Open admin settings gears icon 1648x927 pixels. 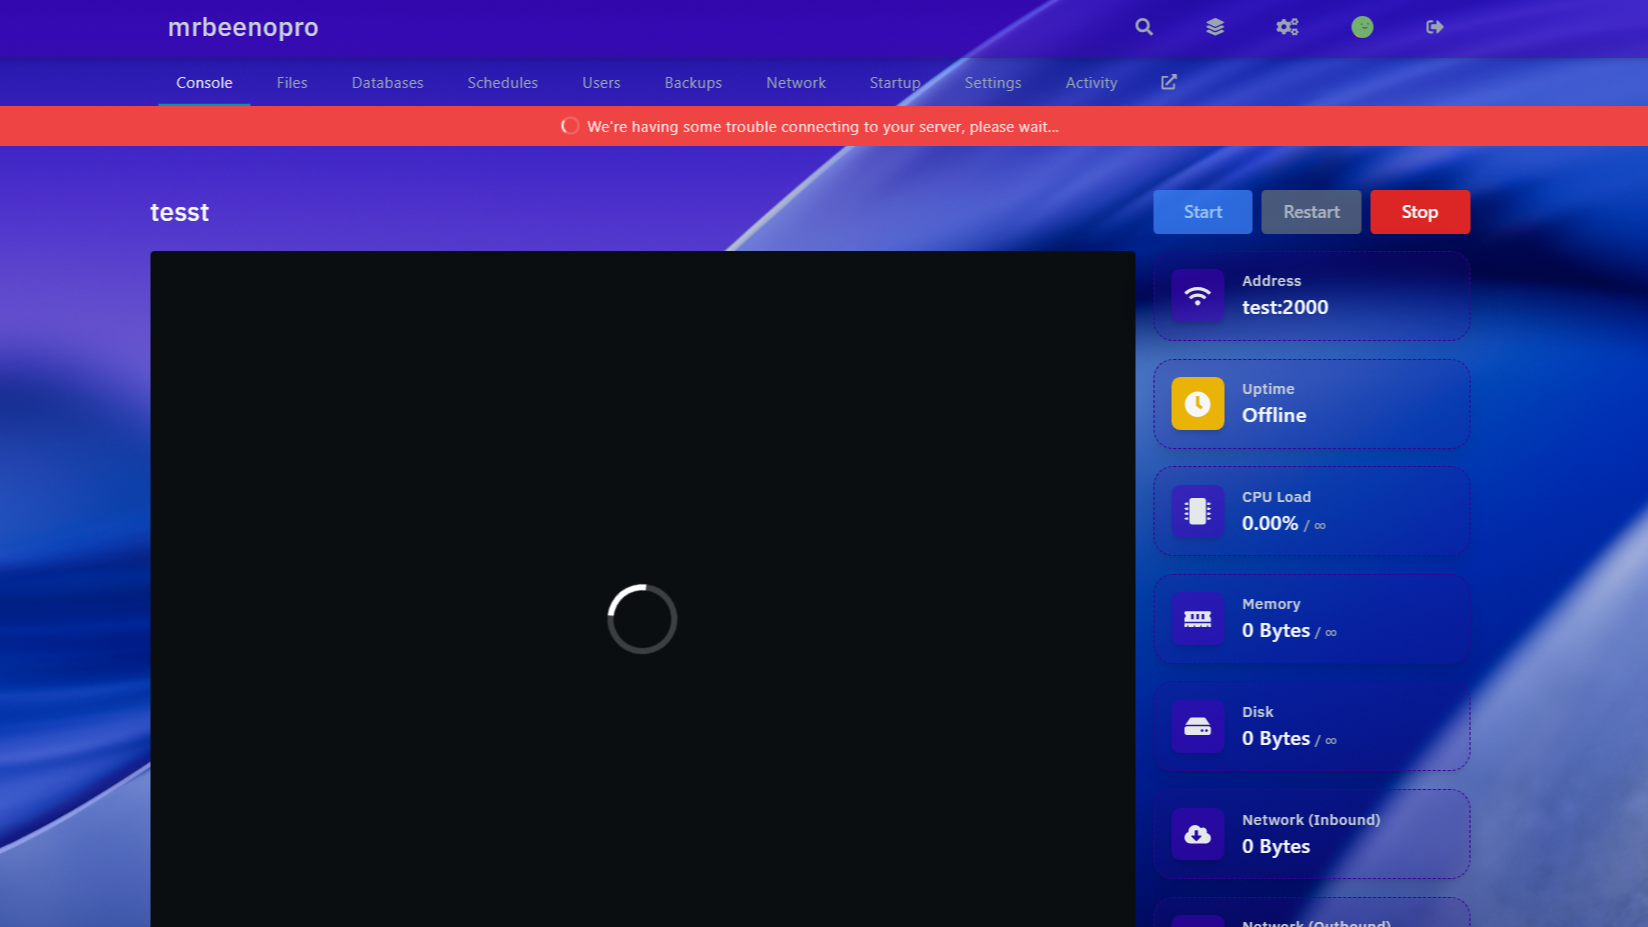[1287, 27]
